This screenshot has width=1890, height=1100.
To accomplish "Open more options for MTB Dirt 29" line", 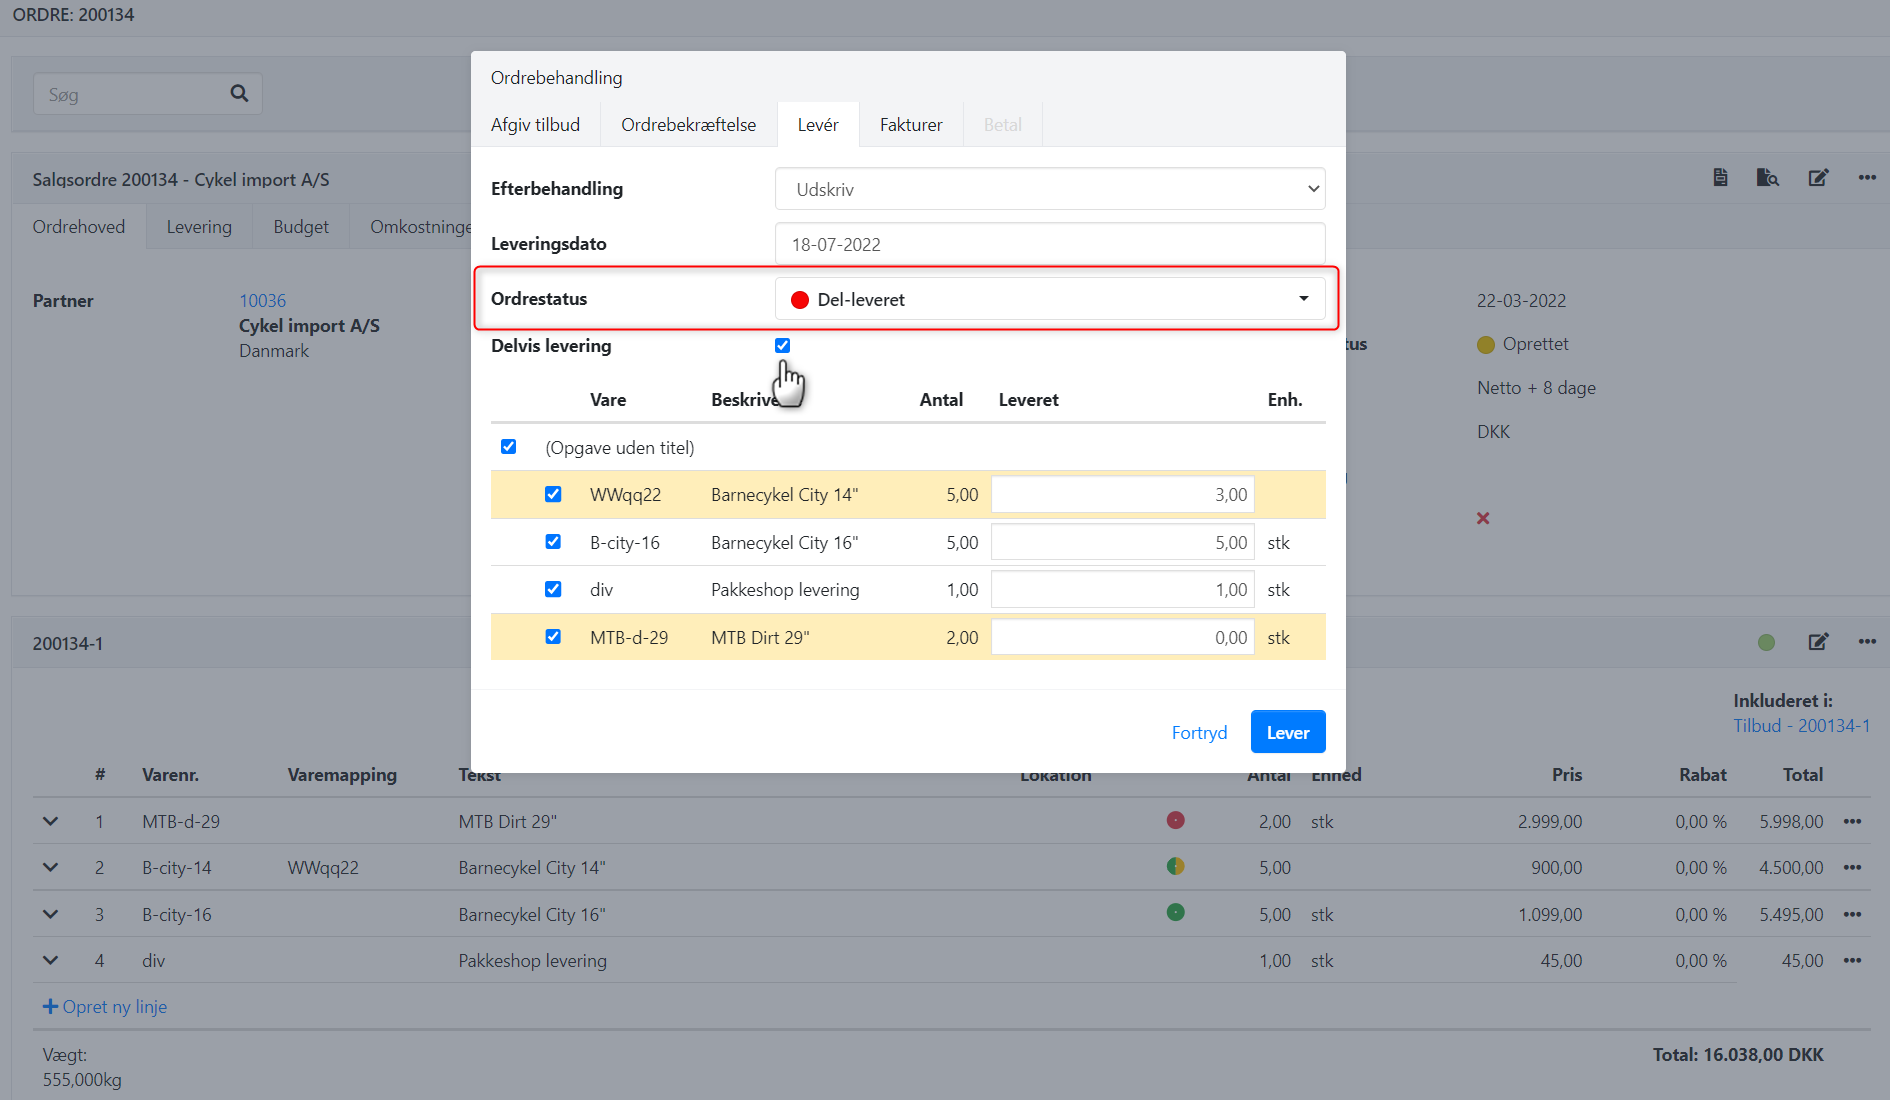I will click(1852, 821).
